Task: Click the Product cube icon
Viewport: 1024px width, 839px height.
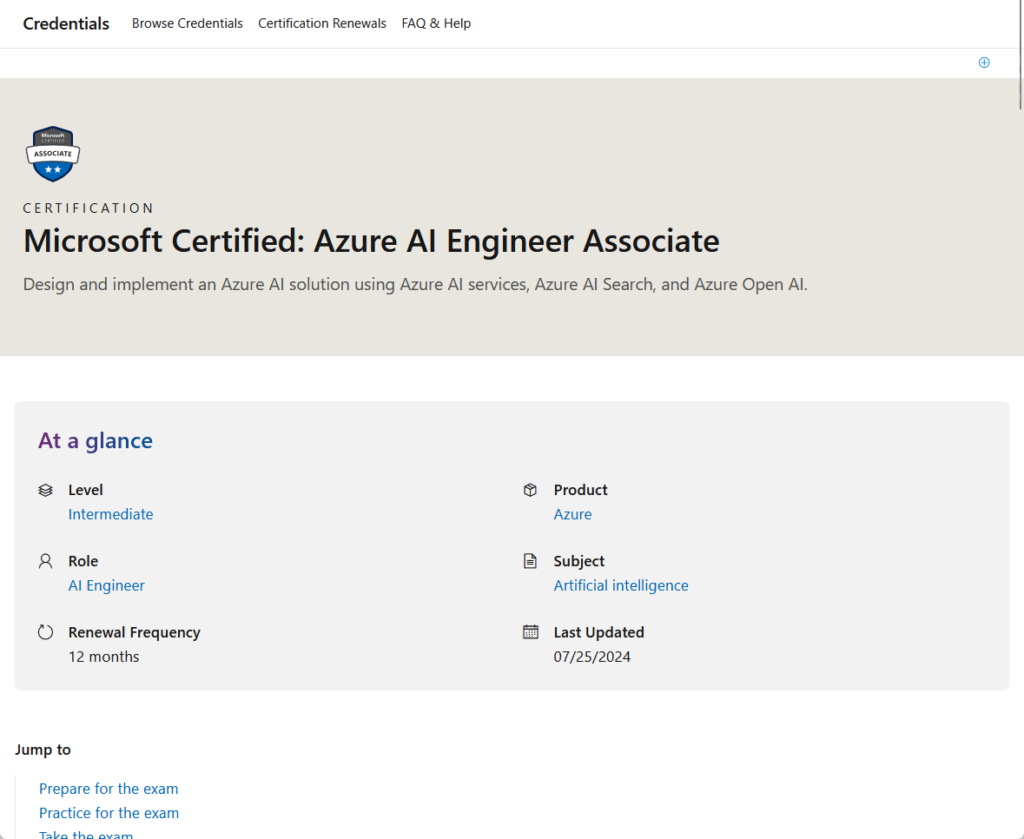Action: click(x=530, y=490)
